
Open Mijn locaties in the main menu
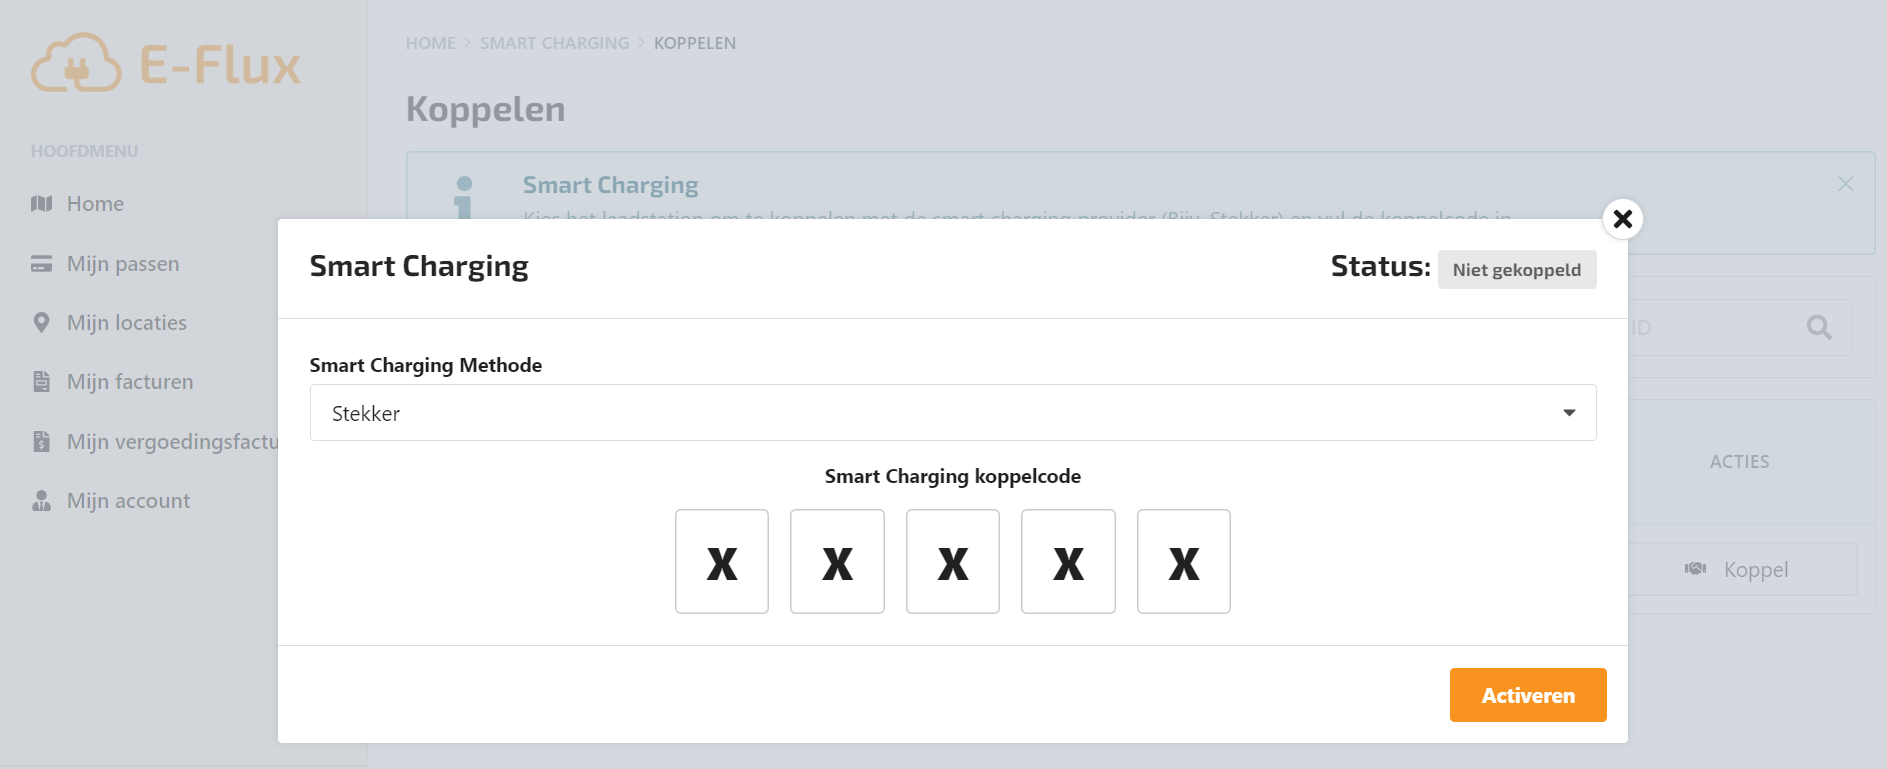click(127, 323)
